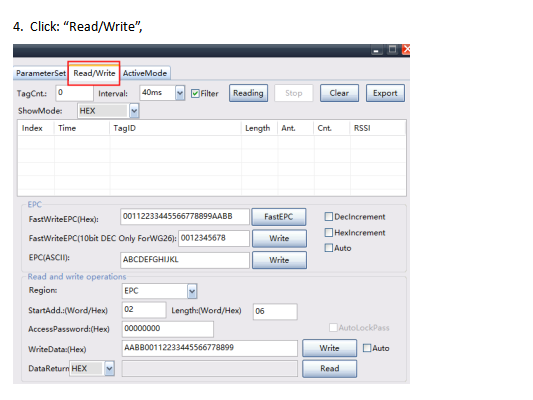The width and height of the screenshot is (533, 400).
Task: Click the Read button
Action: tap(330, 369)
